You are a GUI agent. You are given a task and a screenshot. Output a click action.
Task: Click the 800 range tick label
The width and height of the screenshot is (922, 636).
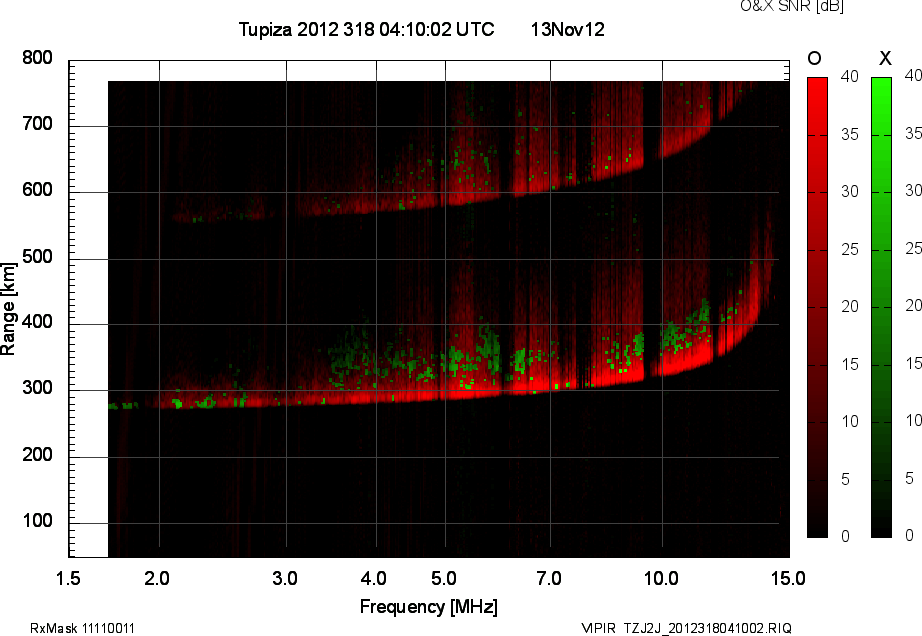tap(37, 58)
